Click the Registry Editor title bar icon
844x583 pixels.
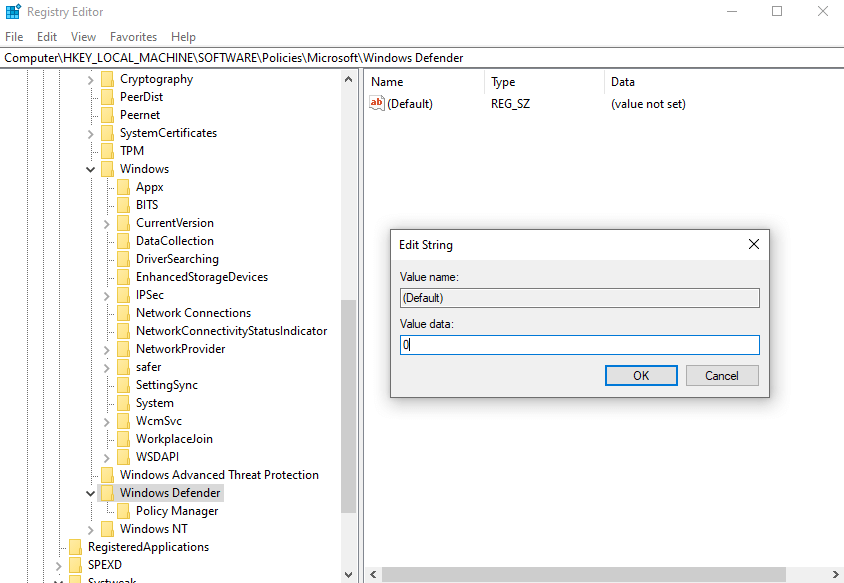pos(11,11)
